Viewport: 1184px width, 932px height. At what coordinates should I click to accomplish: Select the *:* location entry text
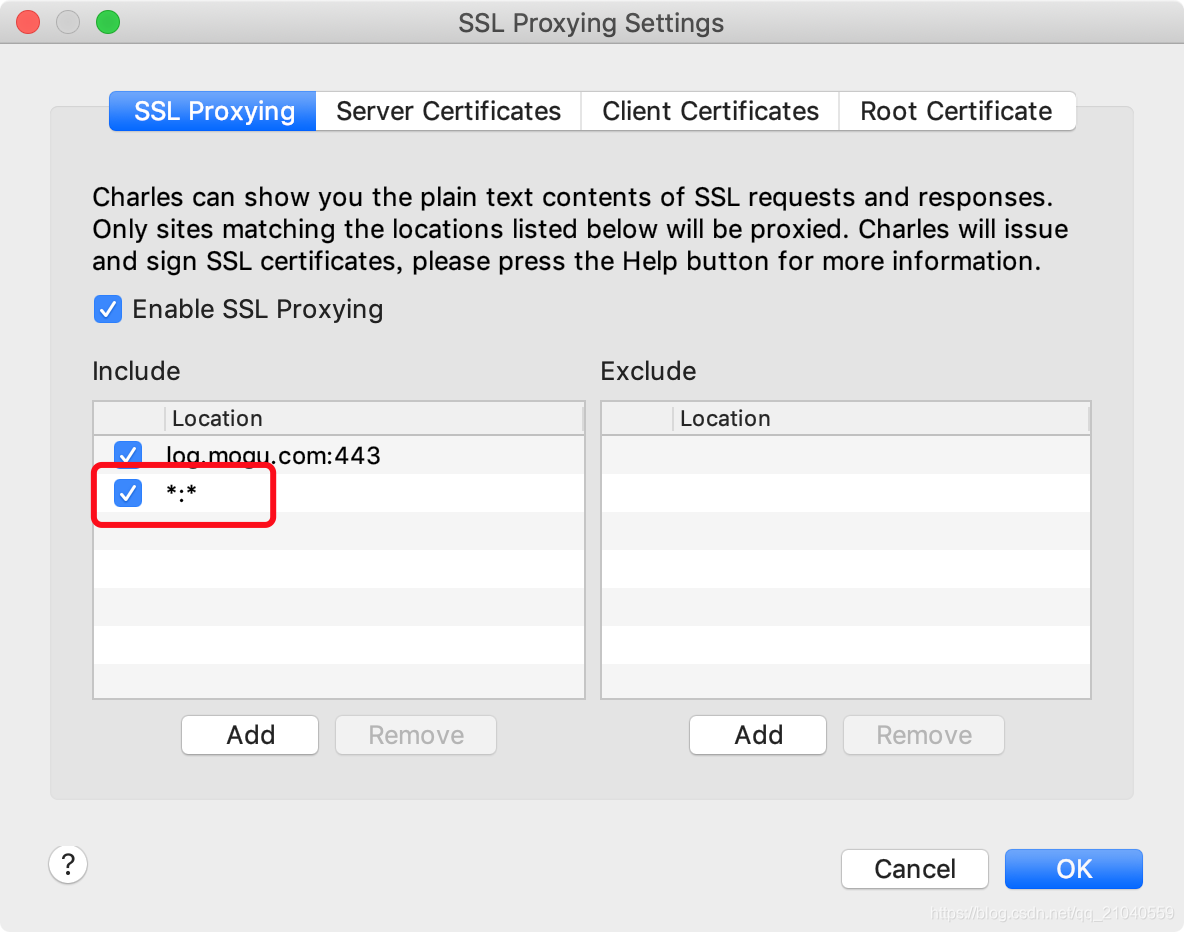181,493
